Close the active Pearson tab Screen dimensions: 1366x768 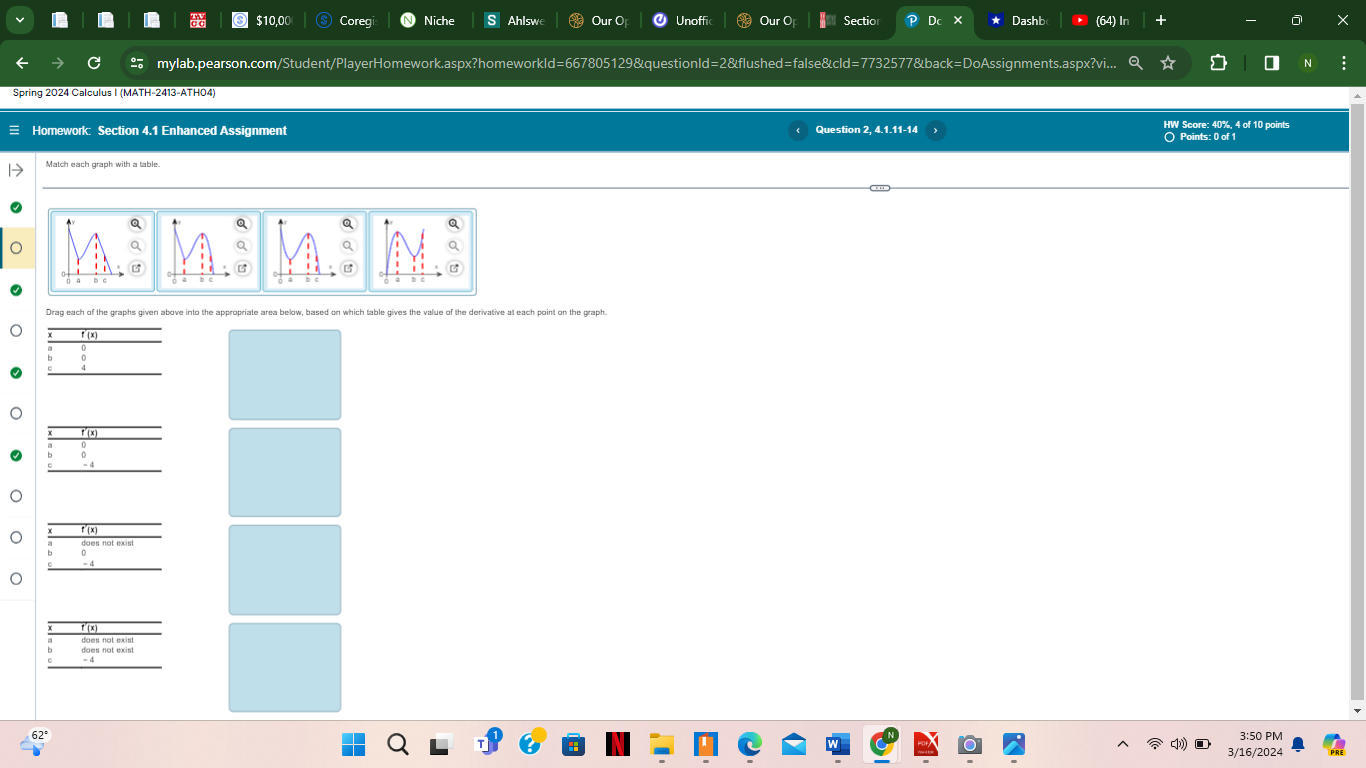957,20
